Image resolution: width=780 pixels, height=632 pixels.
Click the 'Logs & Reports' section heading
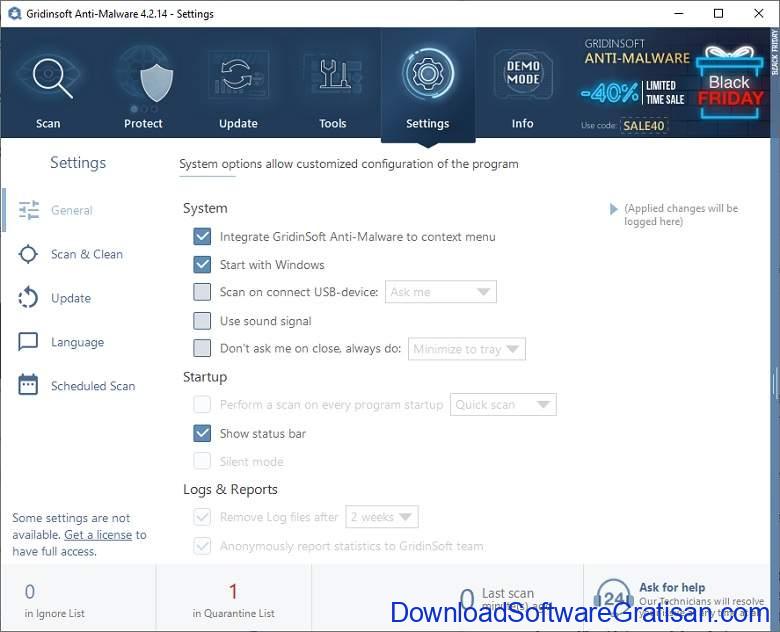(230, 490)
